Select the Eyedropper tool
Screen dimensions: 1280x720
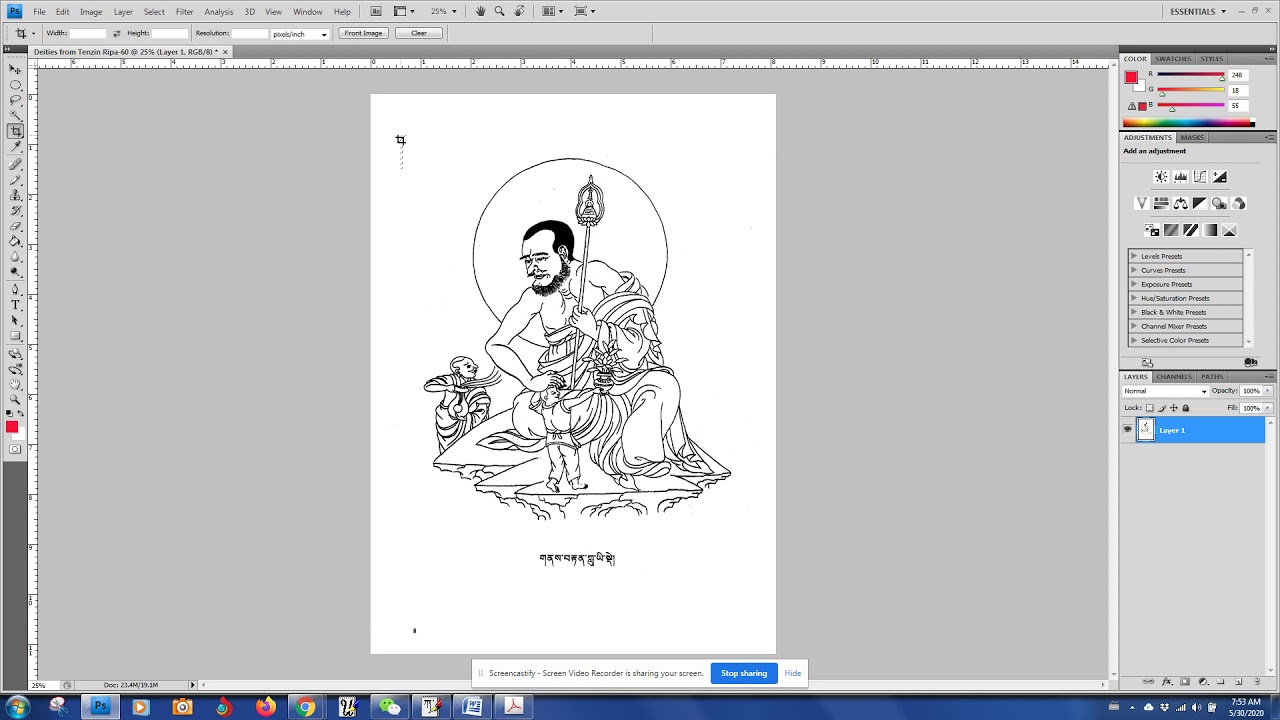coord(15,147)
